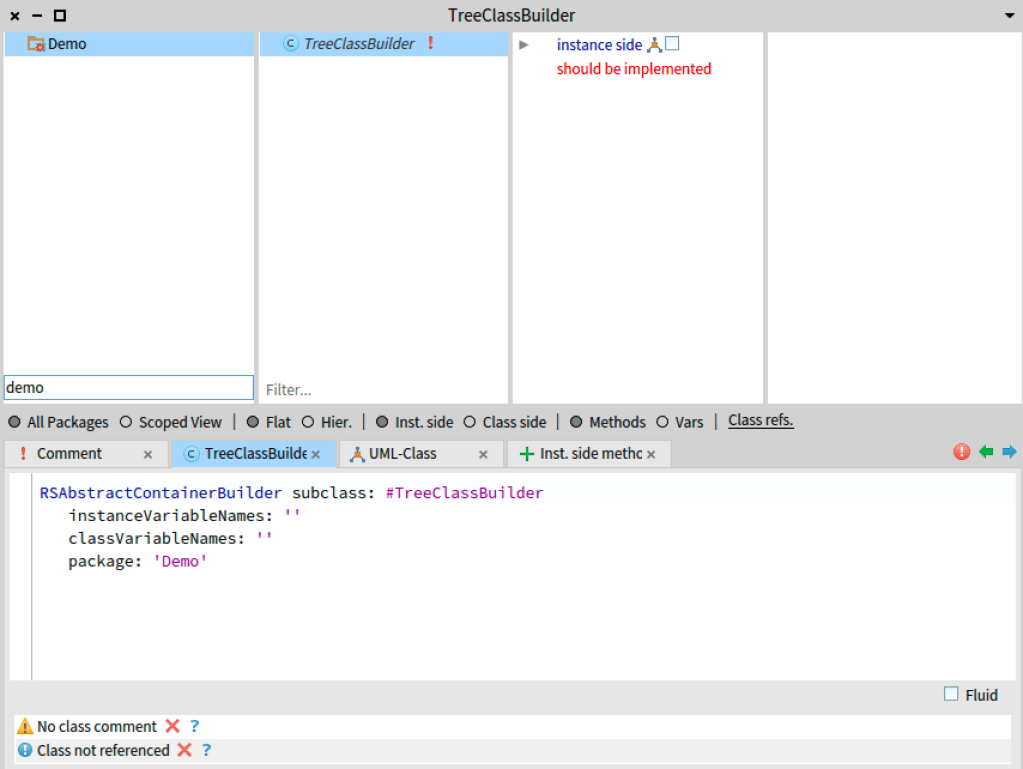Select the Demo package in the package list
The height and width of the screenshot is (769, 1023).
[67, 44]
